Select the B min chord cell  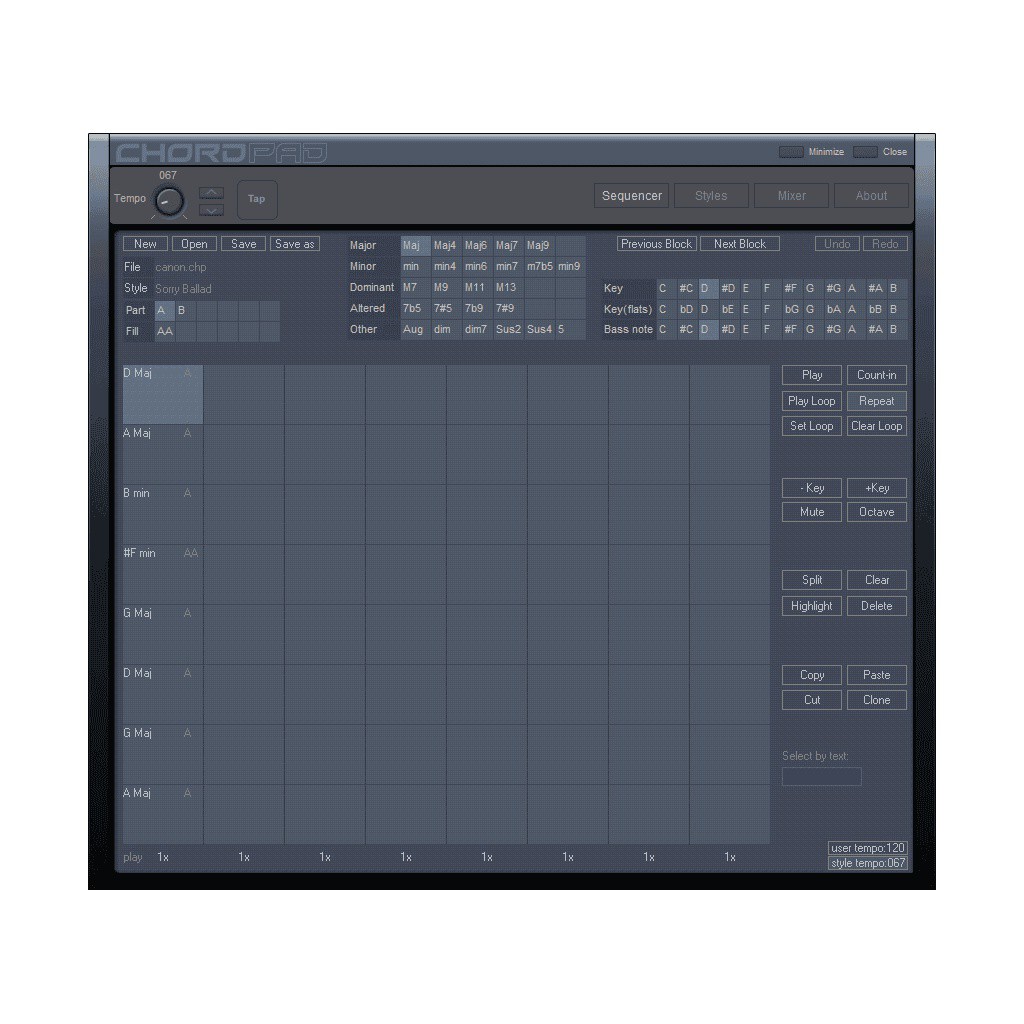coord(163,515)
